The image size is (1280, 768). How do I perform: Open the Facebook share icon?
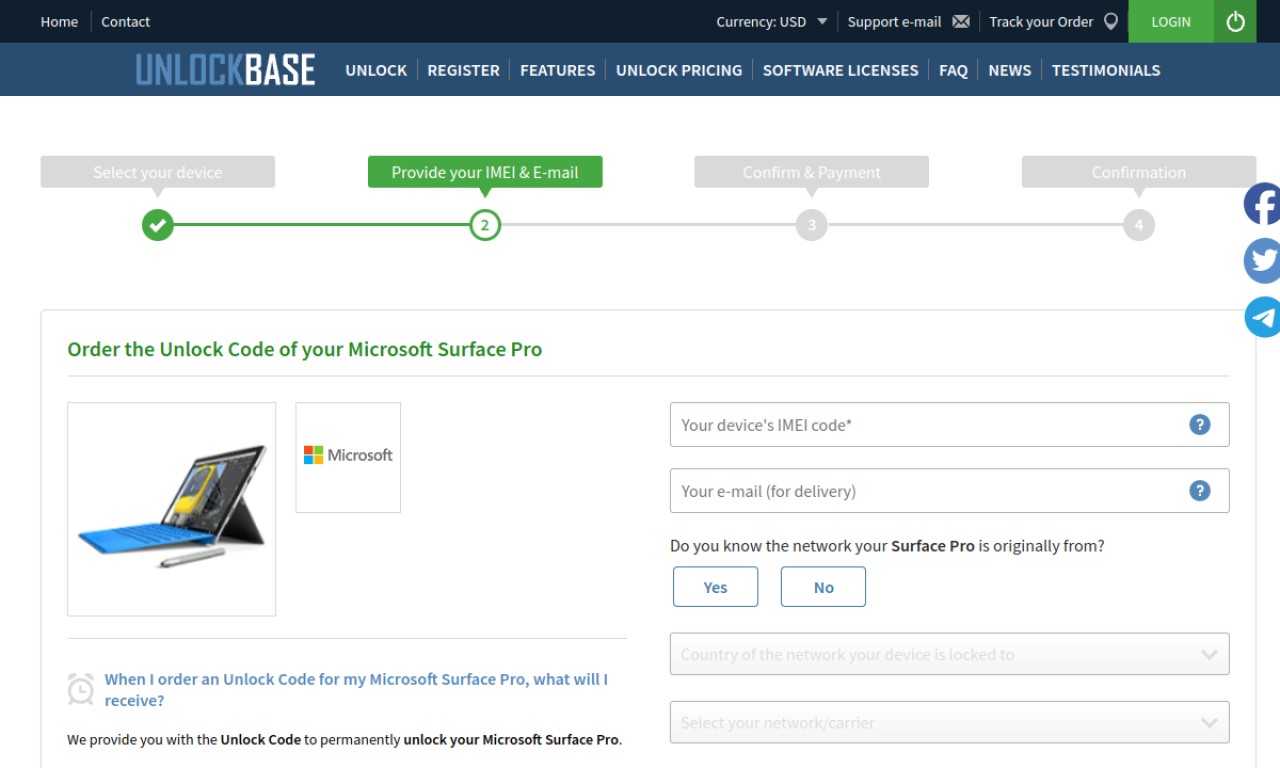pyautogui.click(x=1263, y=204)
